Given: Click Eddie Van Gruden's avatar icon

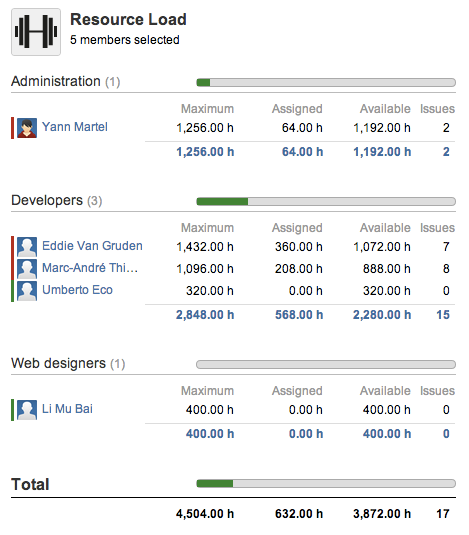Looking at the screenshot, I should click(27, 247).
